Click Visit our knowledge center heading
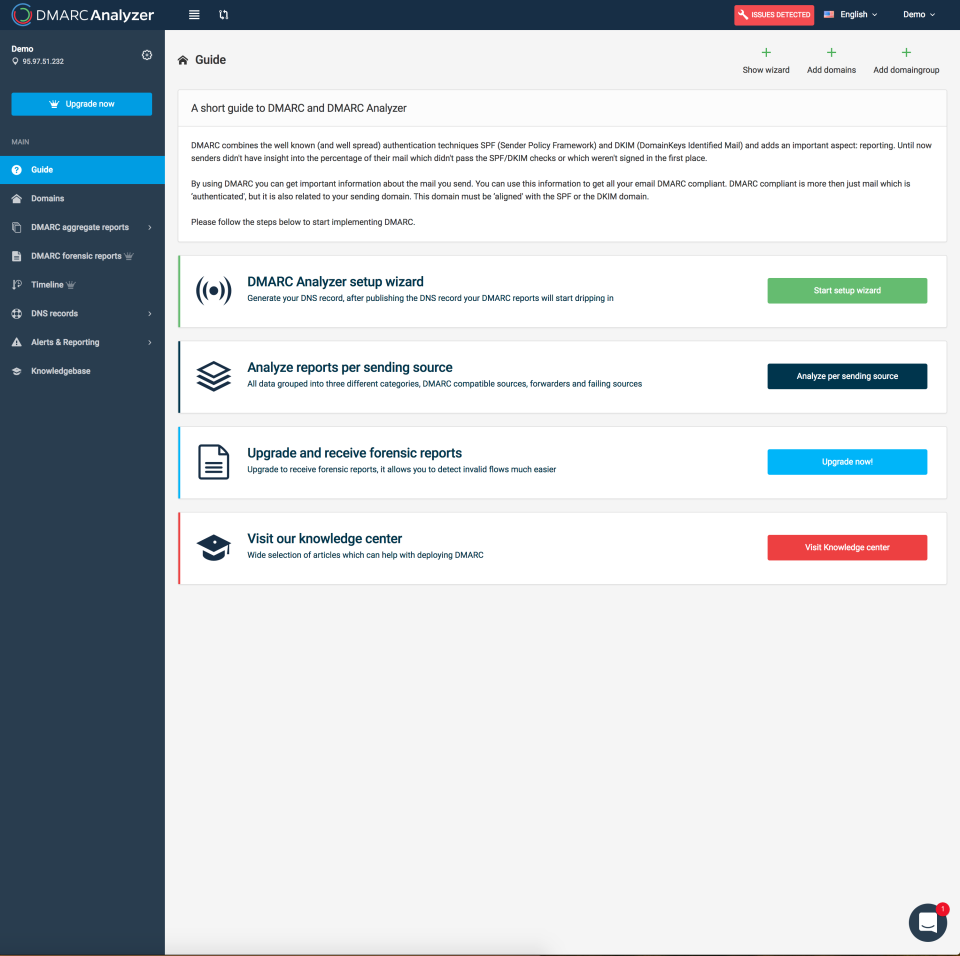The image size is (960, 956). pos(324,539)
